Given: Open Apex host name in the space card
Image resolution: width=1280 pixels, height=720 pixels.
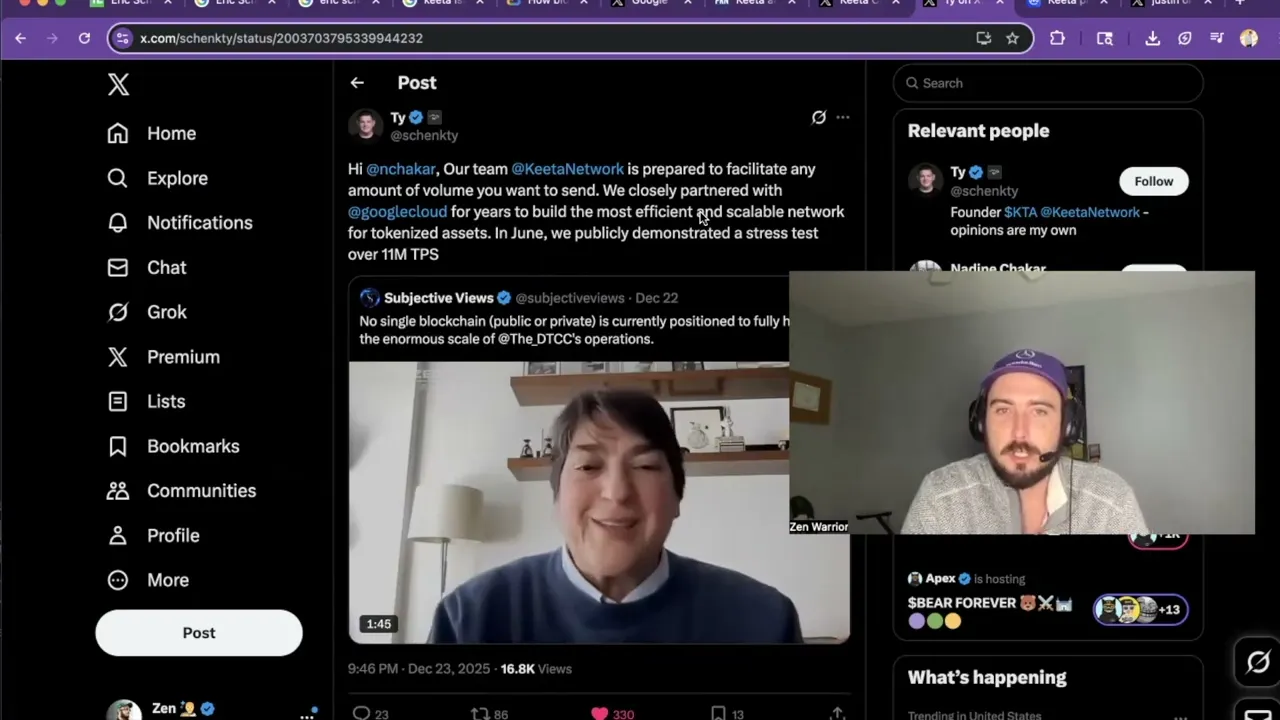Looking at the screenshot, I should (x=940, y=579).
